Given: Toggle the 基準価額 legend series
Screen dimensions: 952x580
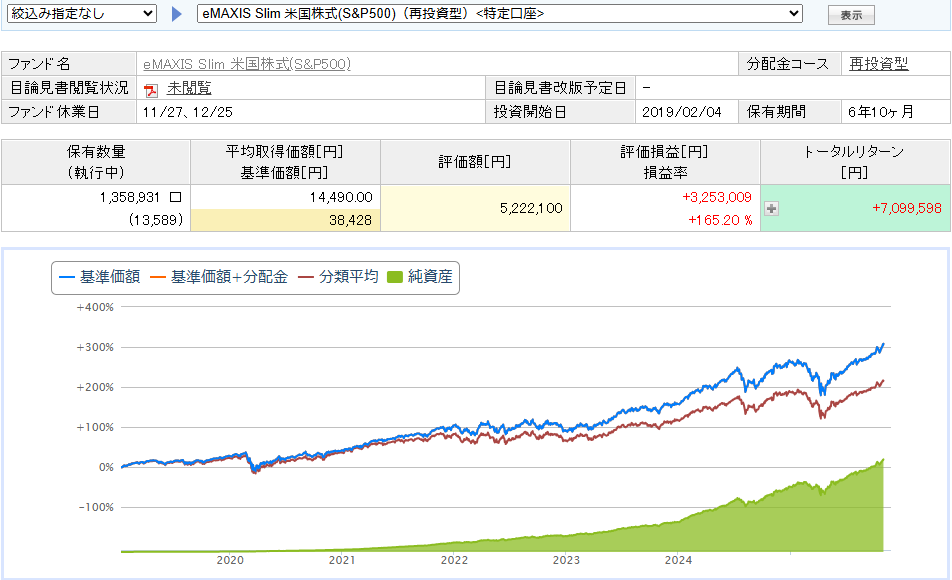Looking at the screenshot, I should tap(99, 277).
